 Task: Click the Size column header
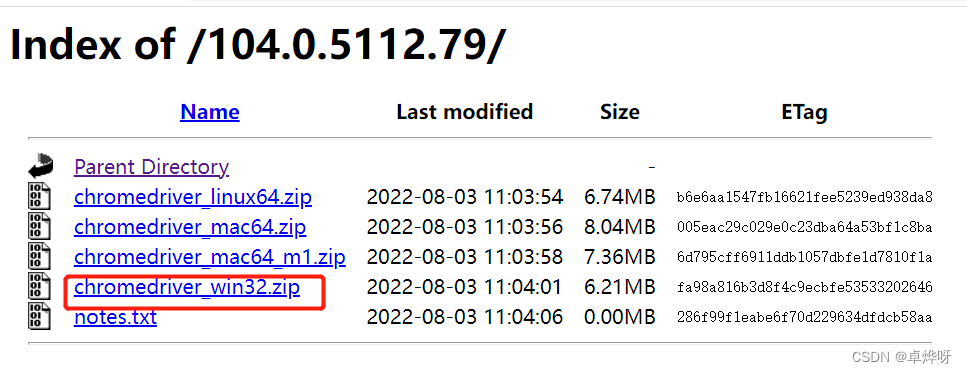pyautogui.click(x=620, y=112)
